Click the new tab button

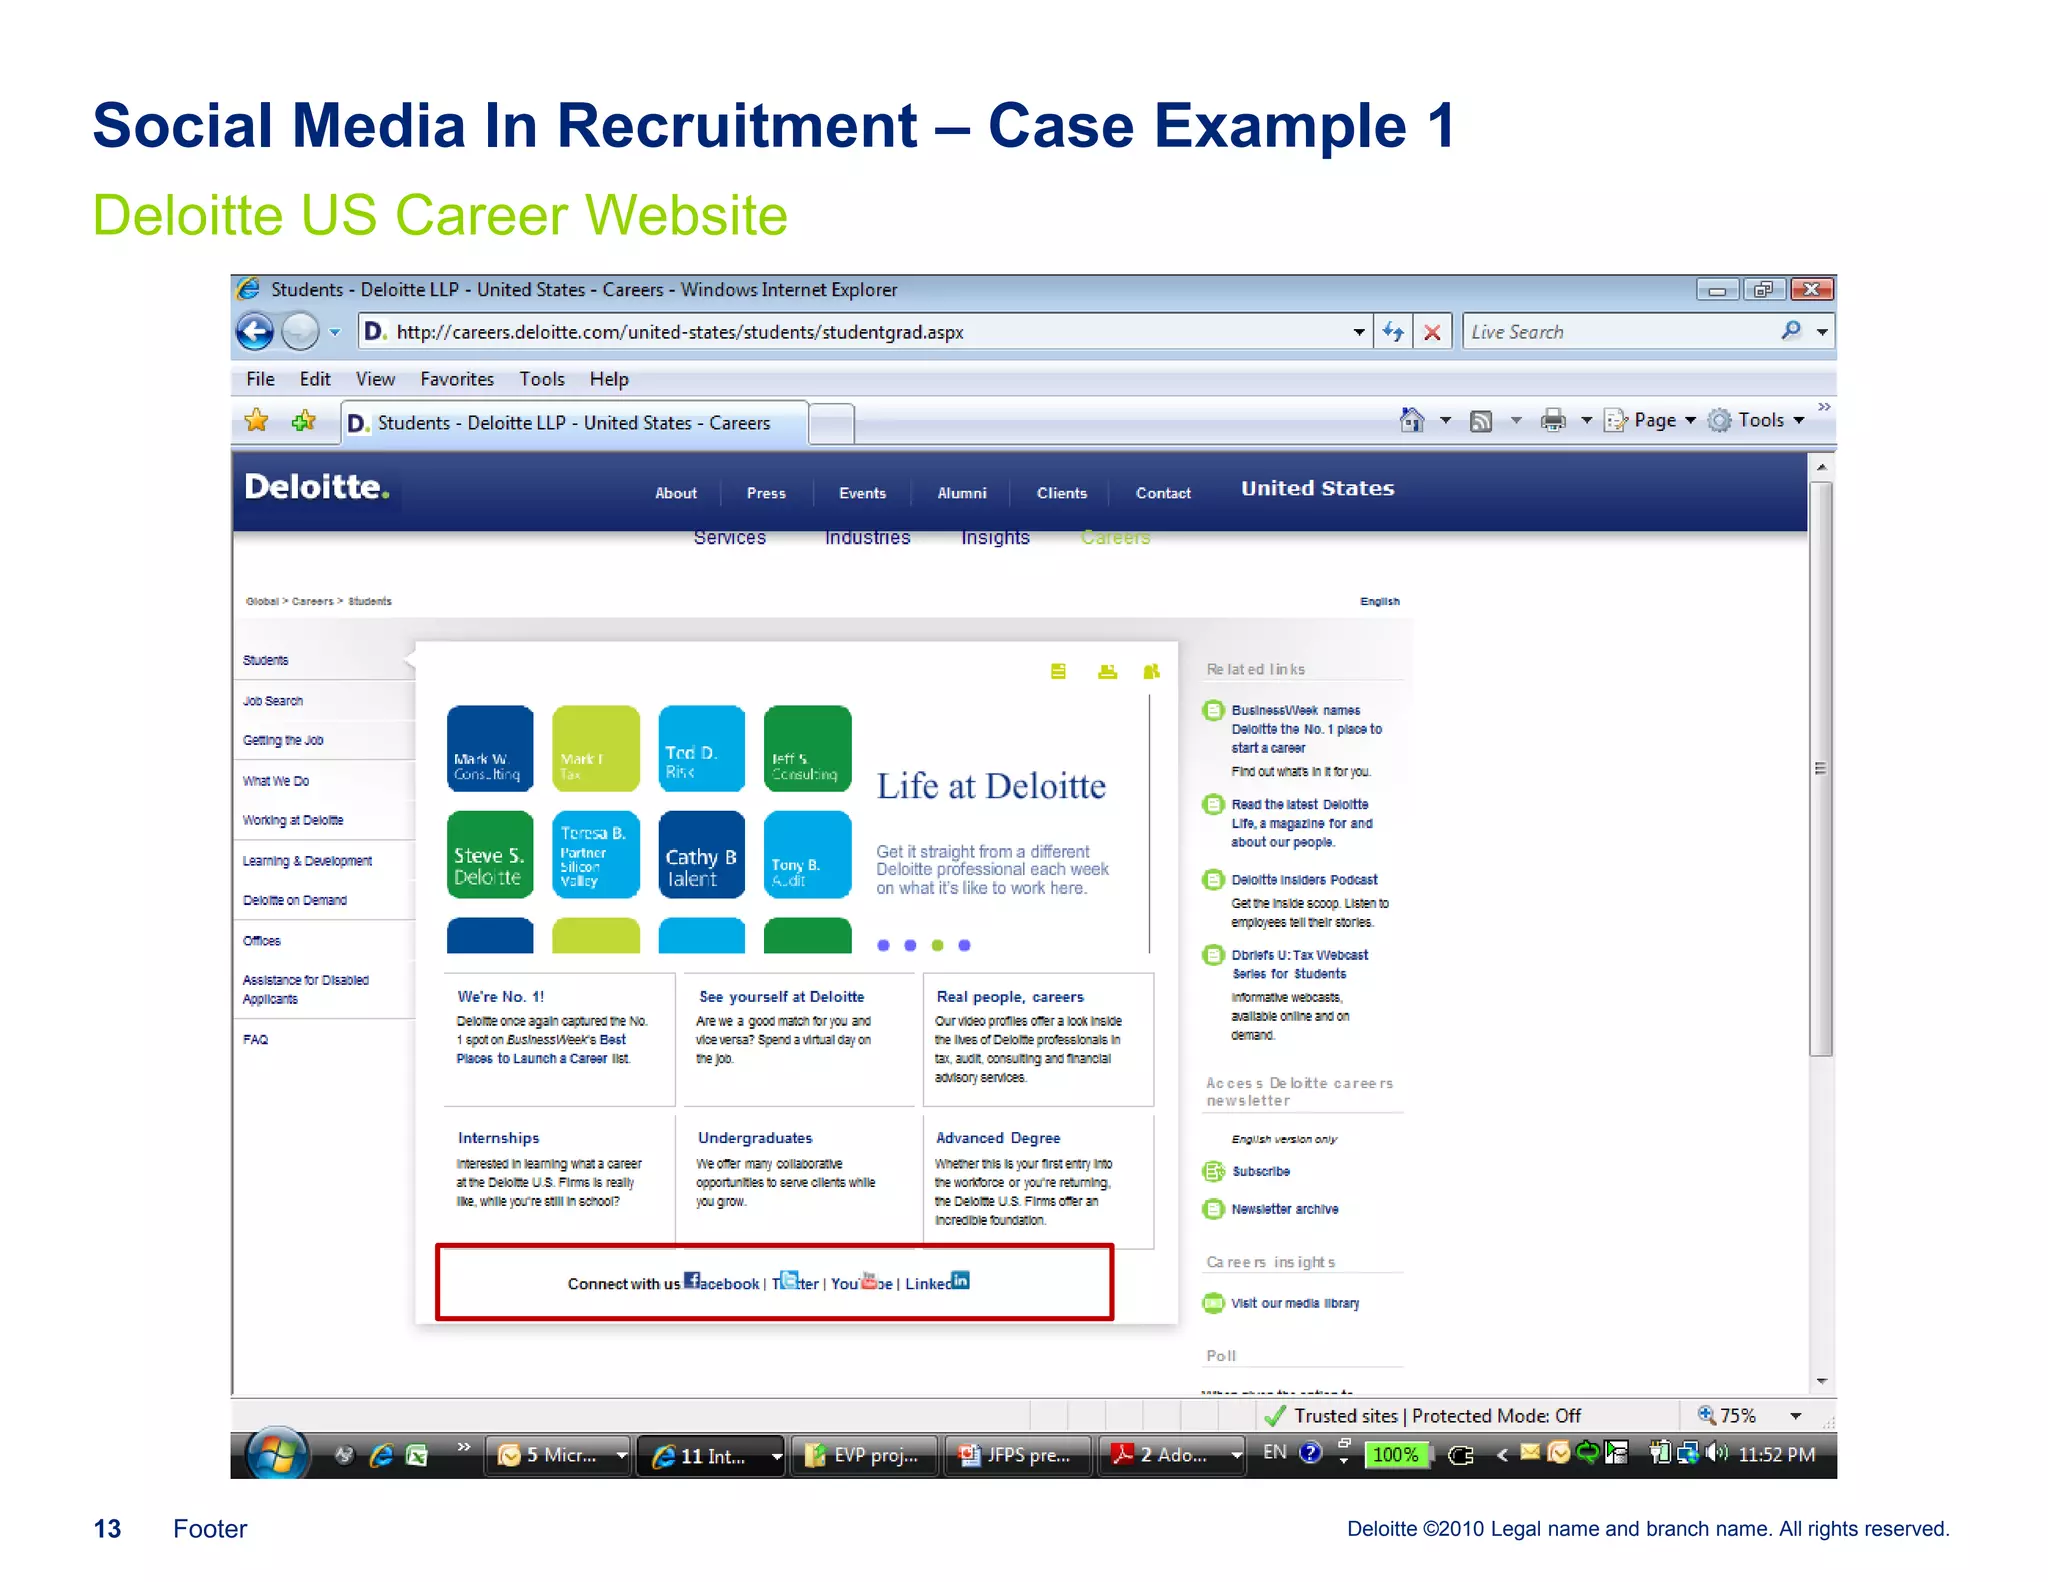coord(832,424)
